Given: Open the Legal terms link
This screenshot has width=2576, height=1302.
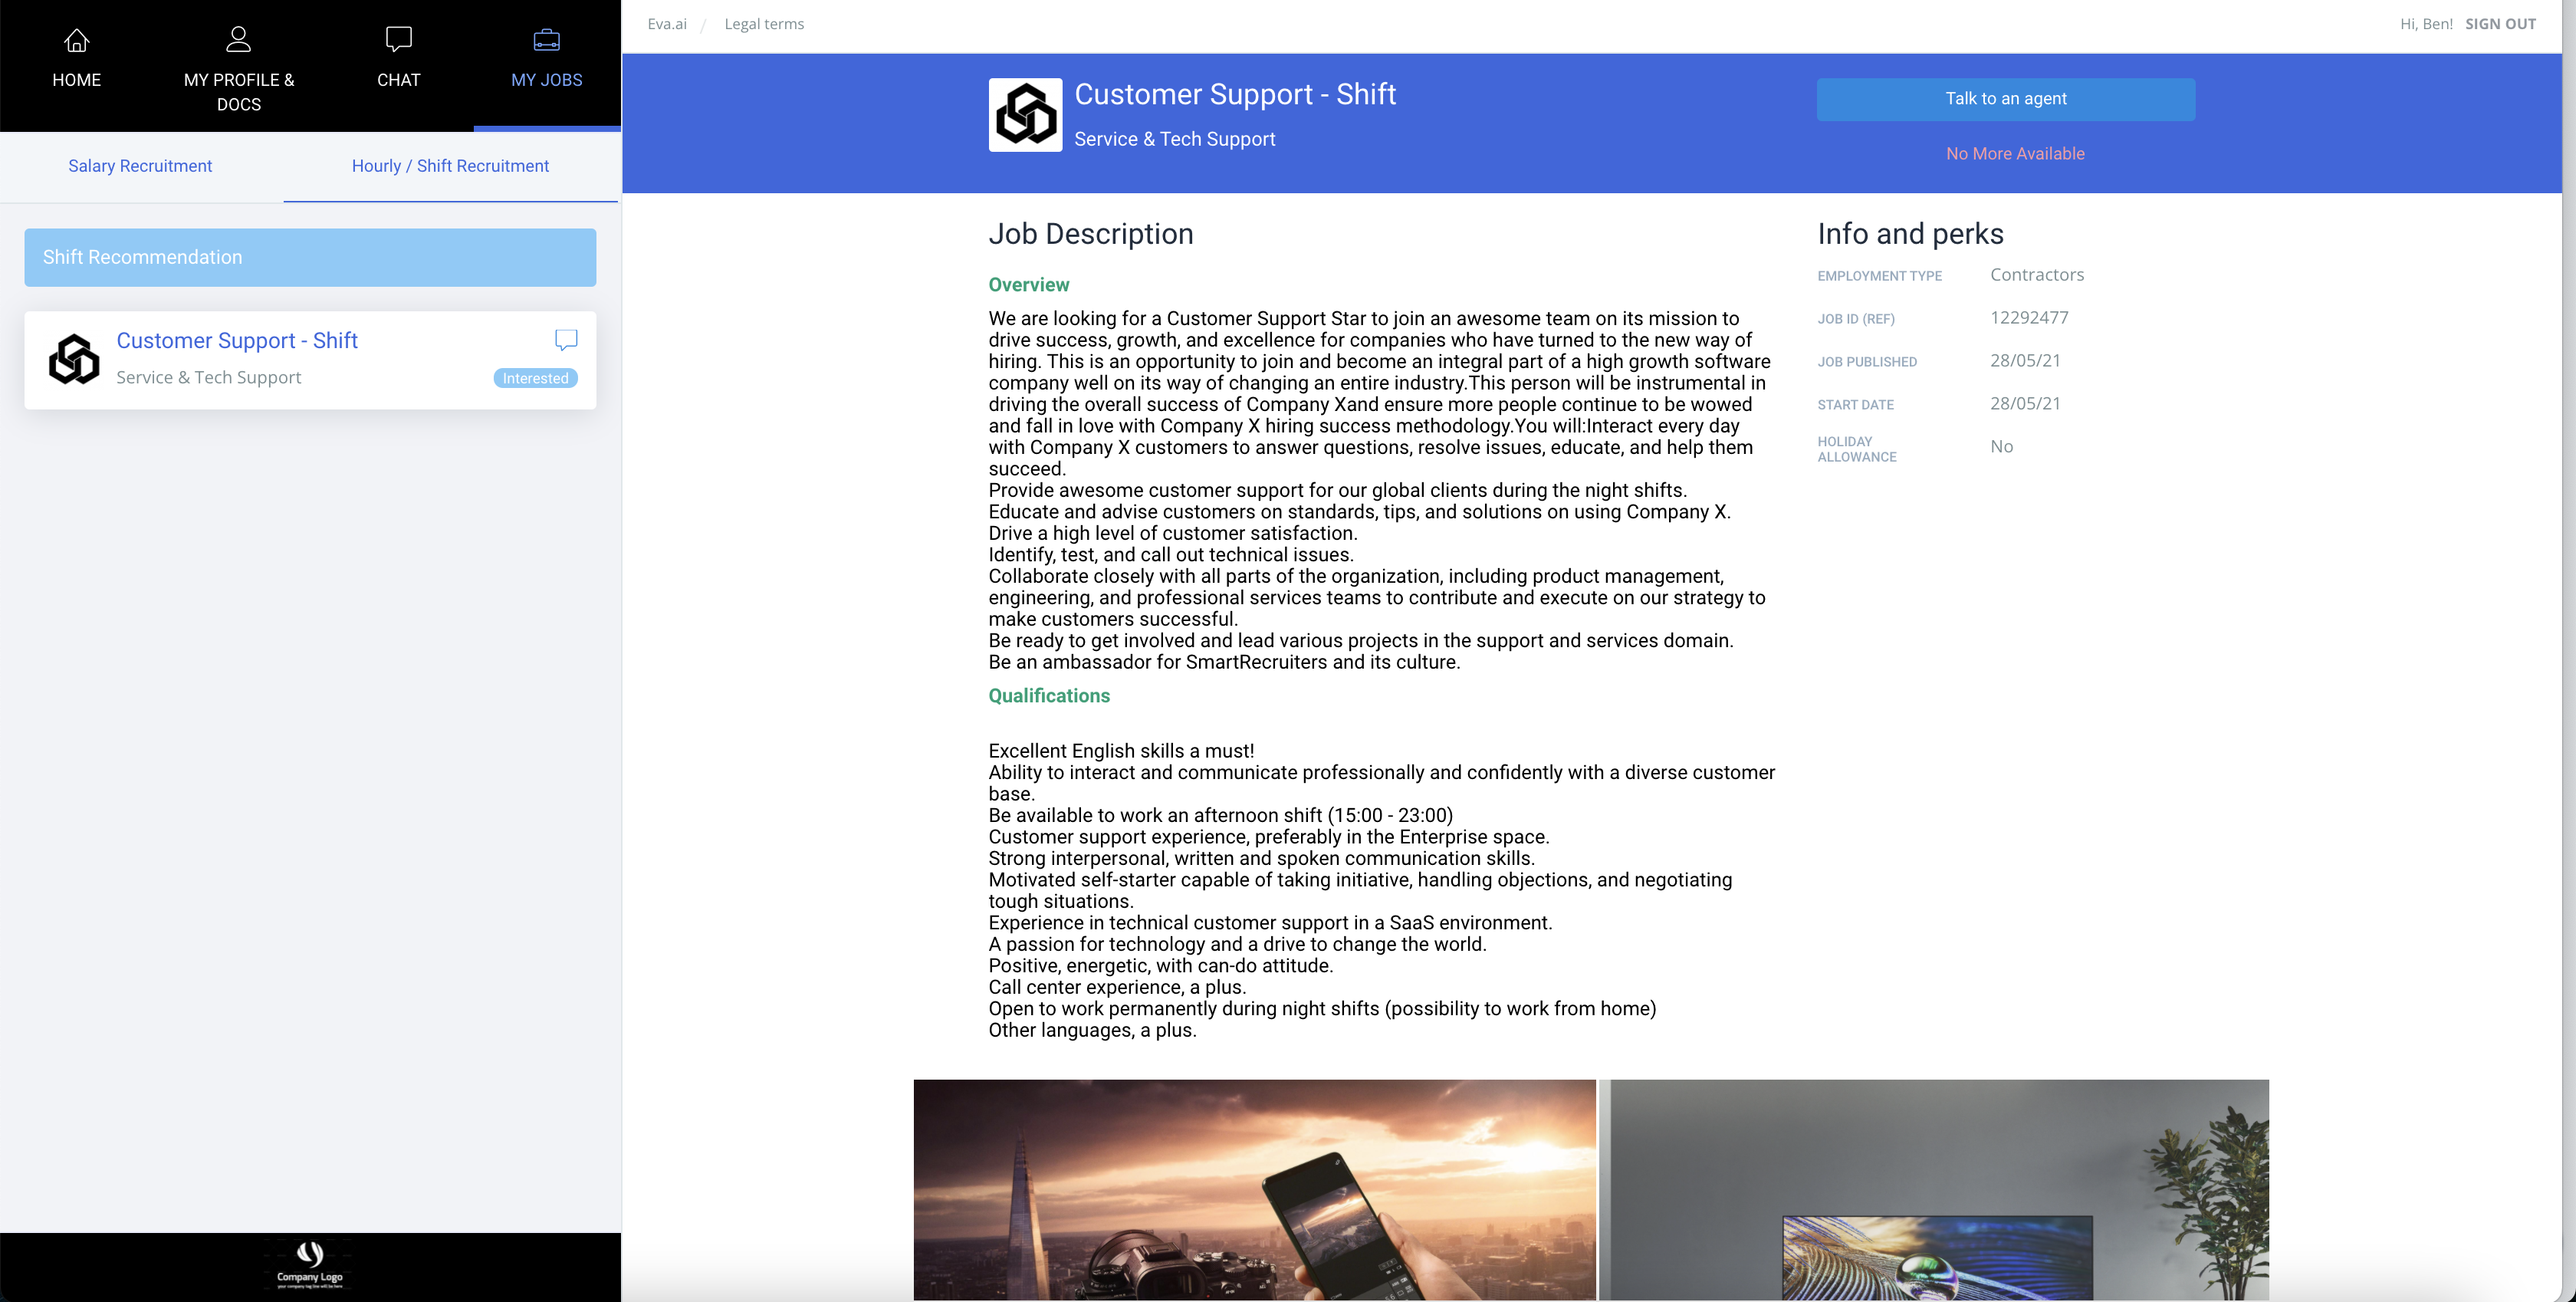Looking at the screenshot, I should 764,24.
